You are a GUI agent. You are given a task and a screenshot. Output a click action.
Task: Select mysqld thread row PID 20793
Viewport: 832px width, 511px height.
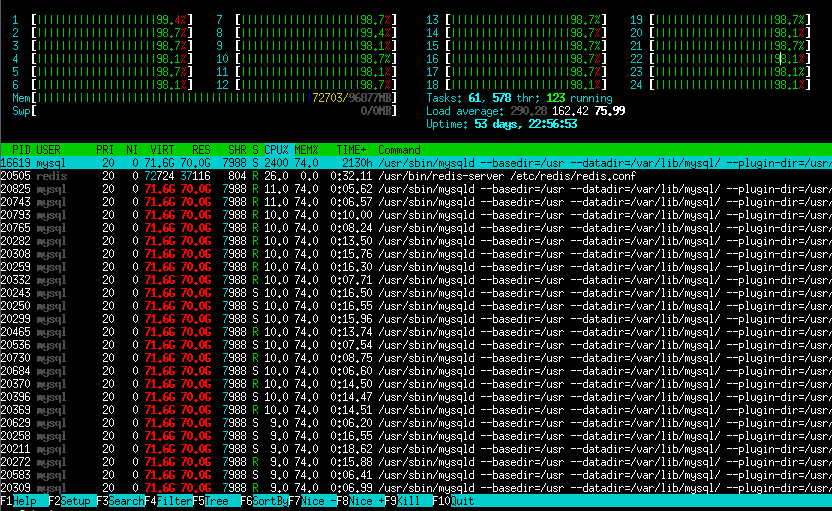(416, 215)
